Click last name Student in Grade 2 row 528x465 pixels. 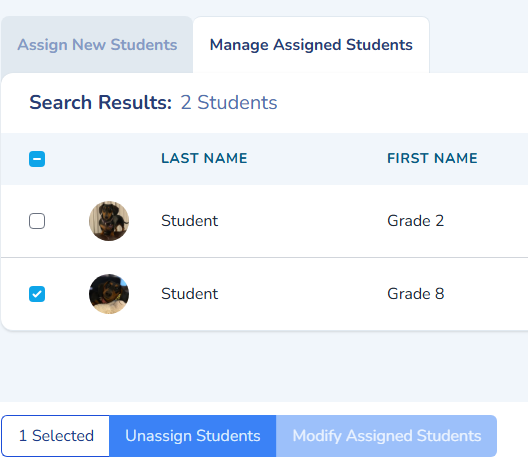(190, 221)
